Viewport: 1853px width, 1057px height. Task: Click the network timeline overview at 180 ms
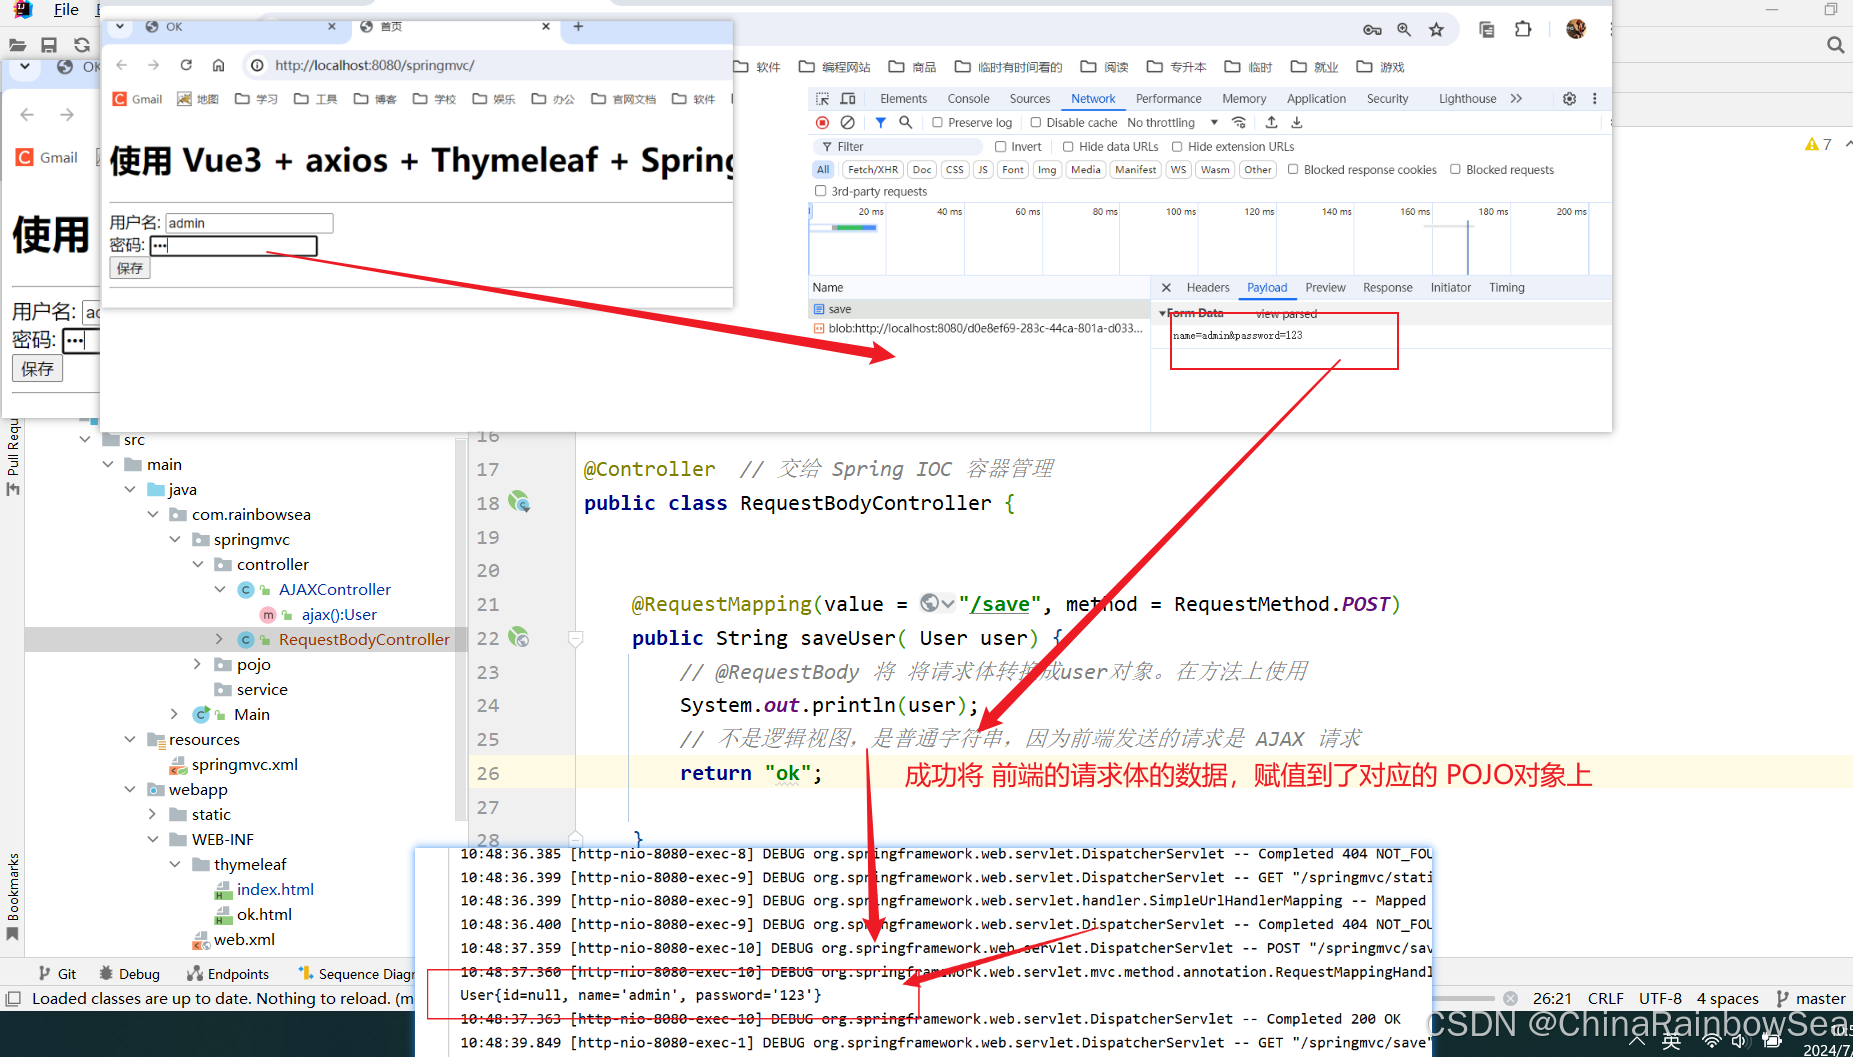coord(1492,240)
